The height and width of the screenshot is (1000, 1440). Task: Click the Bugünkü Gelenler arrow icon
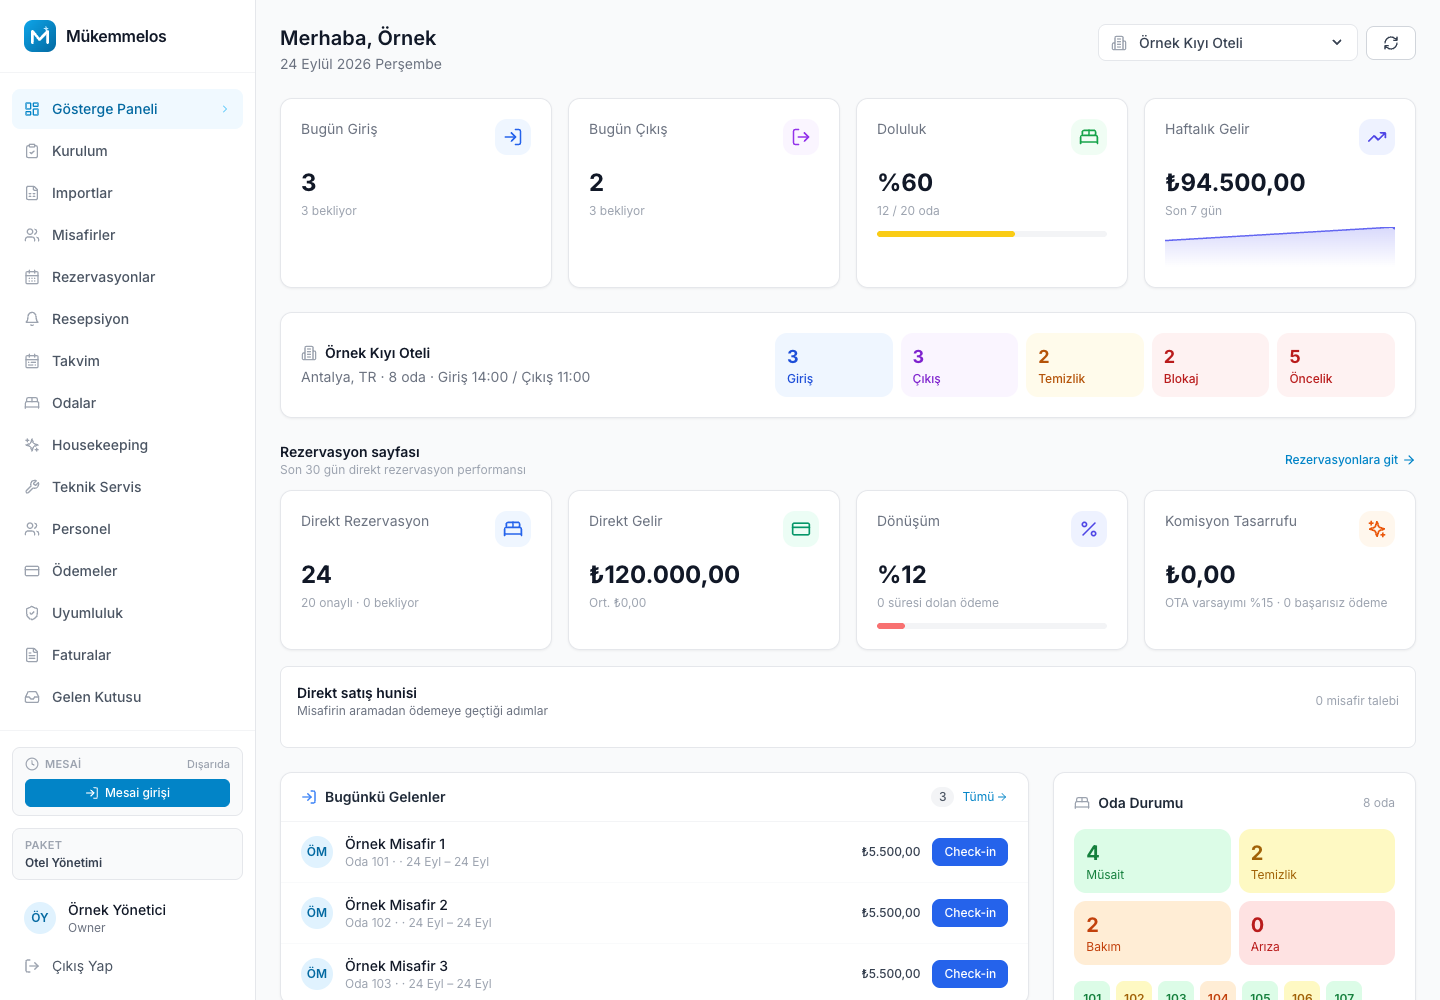point(309,797)
